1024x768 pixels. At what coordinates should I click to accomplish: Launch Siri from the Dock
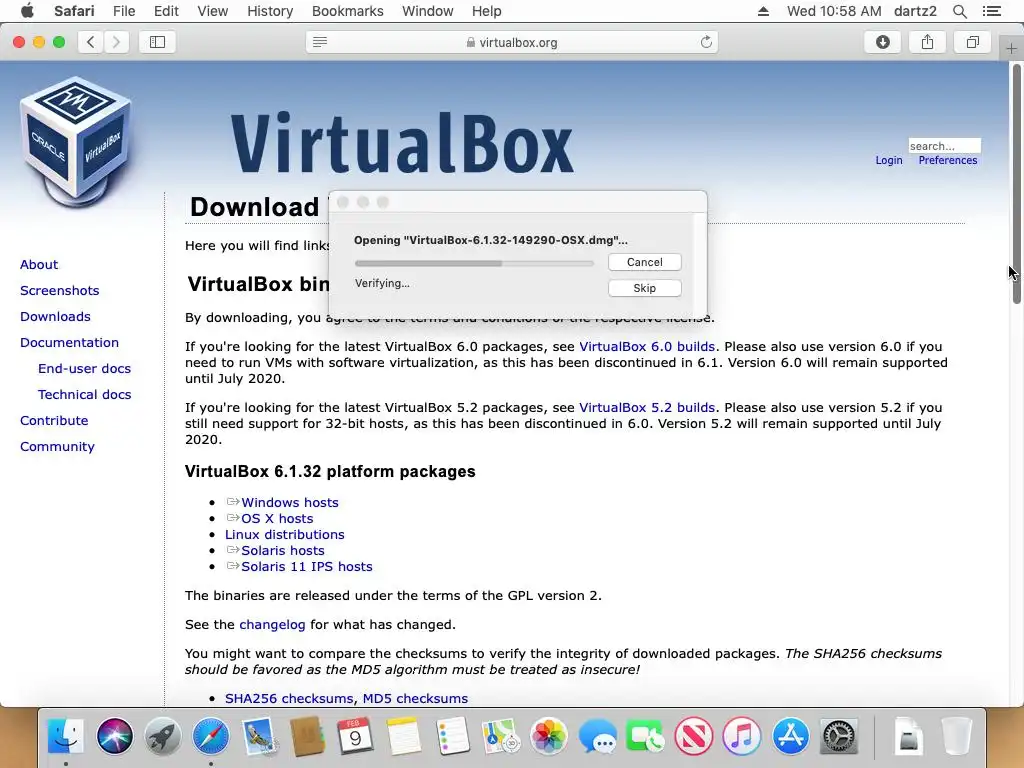click(115, 735)
